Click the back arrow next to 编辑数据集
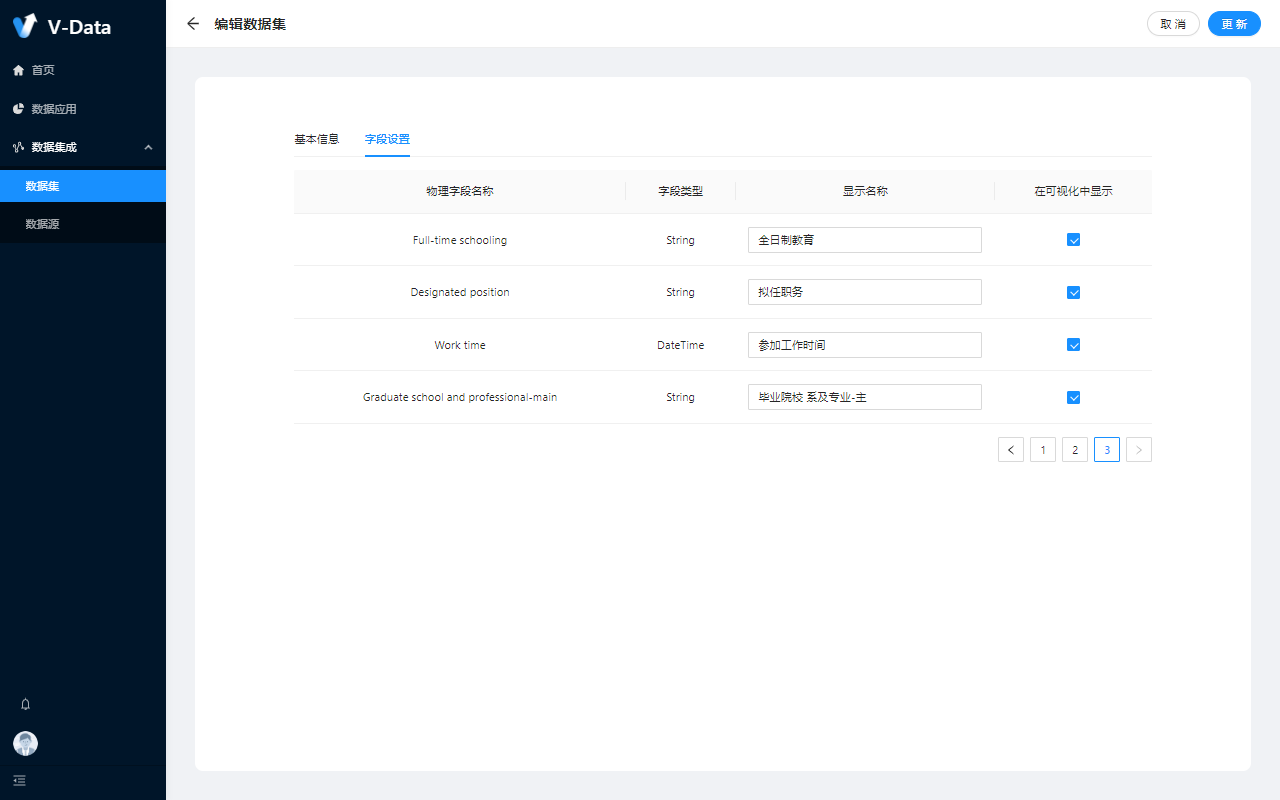Image resolution: width=1280 pixels, height=800 pixels. click(x=193, y=24)
